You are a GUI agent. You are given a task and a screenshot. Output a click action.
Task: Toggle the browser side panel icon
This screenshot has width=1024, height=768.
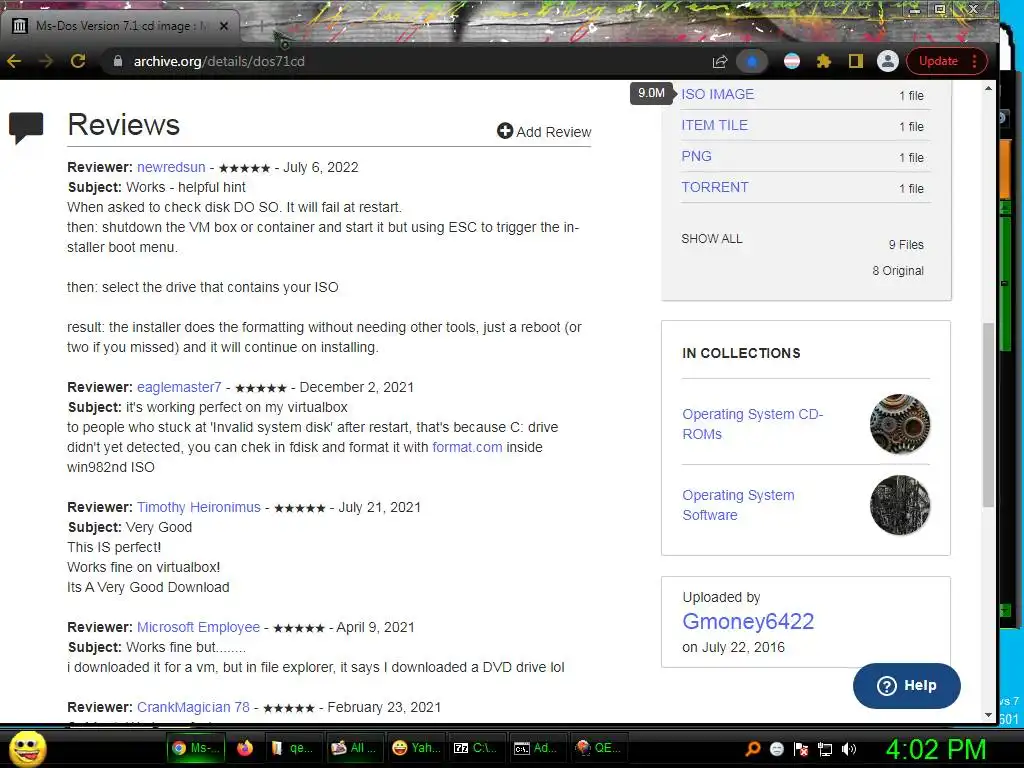856,61
